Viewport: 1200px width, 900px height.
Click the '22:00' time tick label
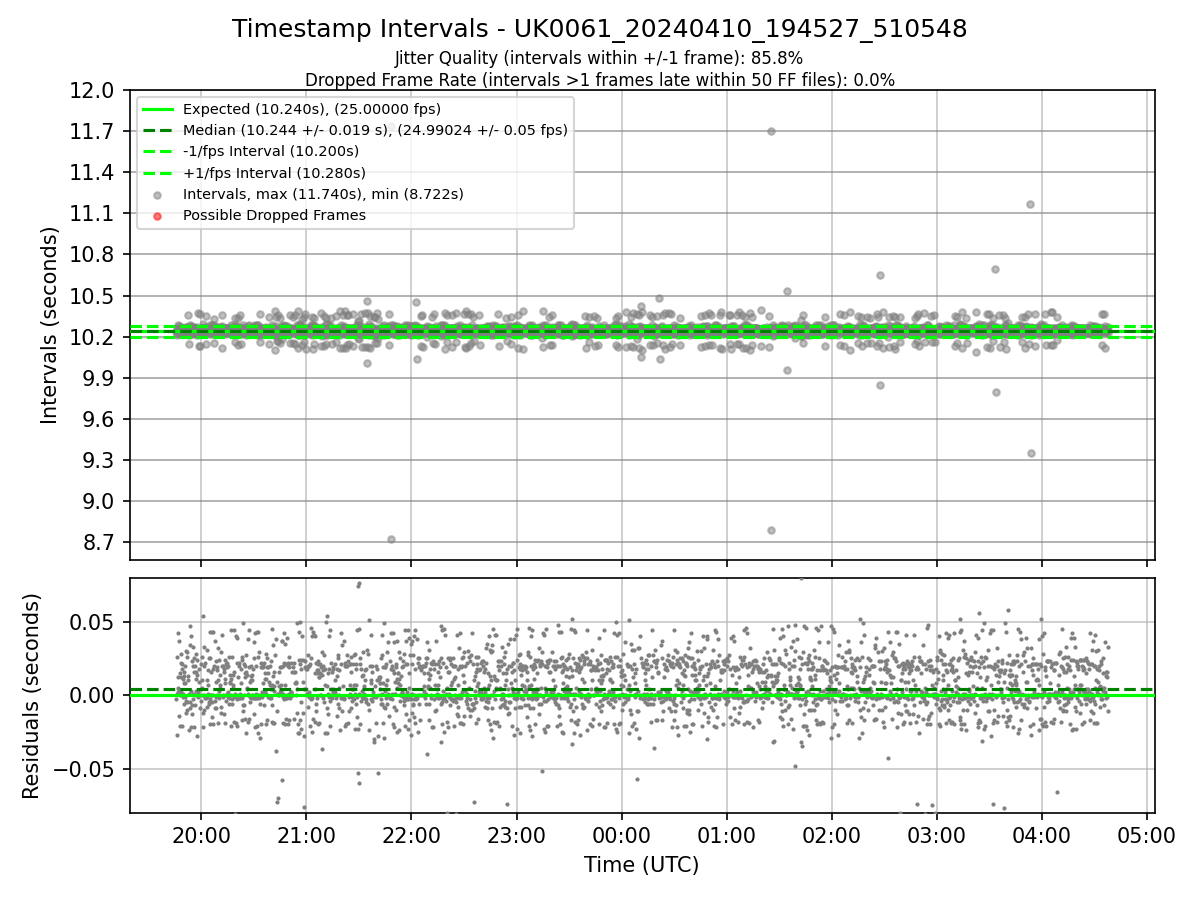[411, 835]
